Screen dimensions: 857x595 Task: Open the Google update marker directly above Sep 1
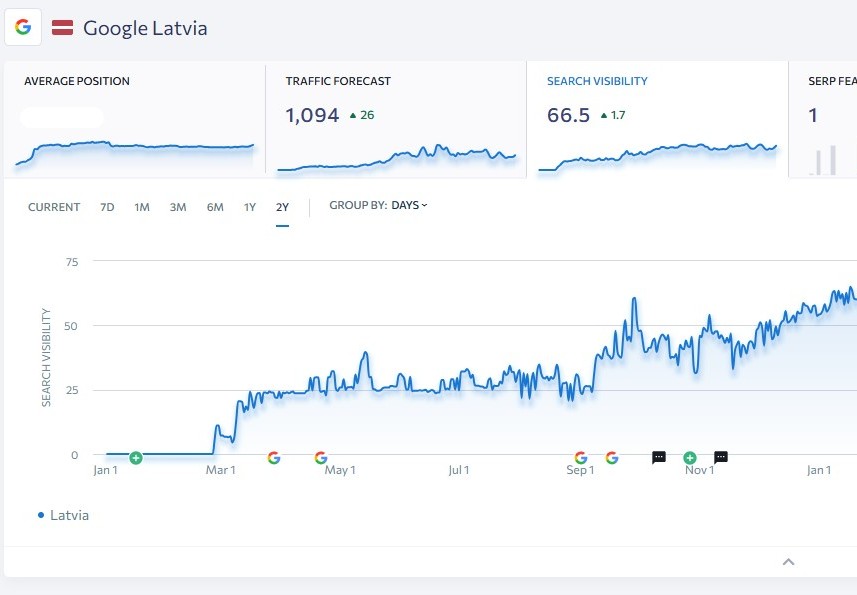click(581, 458)
